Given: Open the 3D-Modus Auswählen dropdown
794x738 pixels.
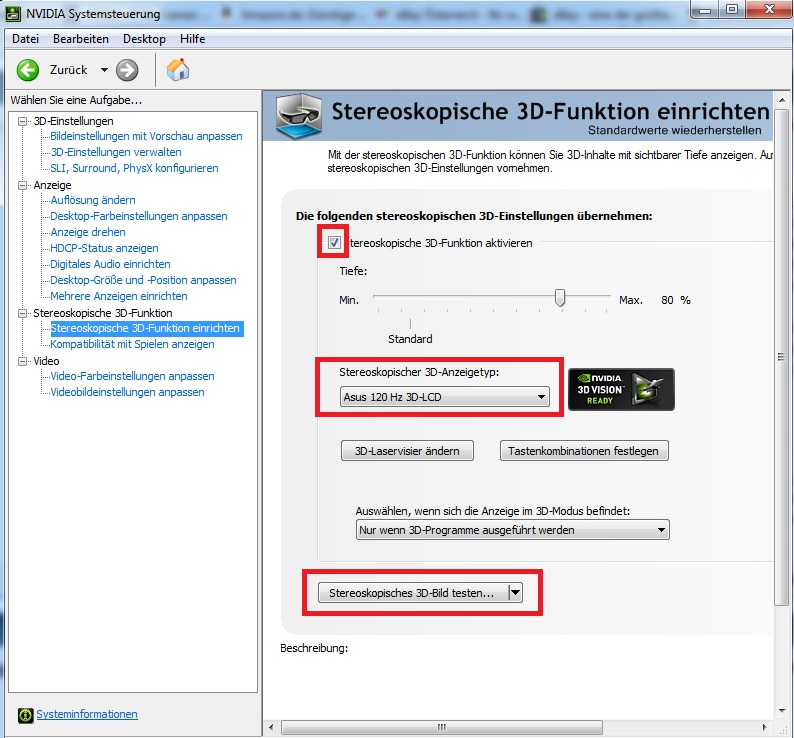Looking at the screenshot, I should click(x=512, y=530).
